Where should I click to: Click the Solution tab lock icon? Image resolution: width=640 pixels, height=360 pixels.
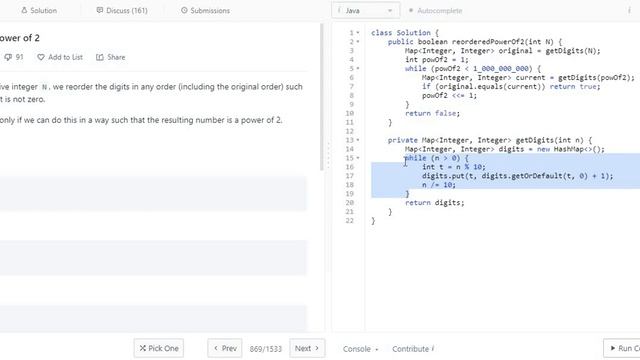click(x=24, y=10)
